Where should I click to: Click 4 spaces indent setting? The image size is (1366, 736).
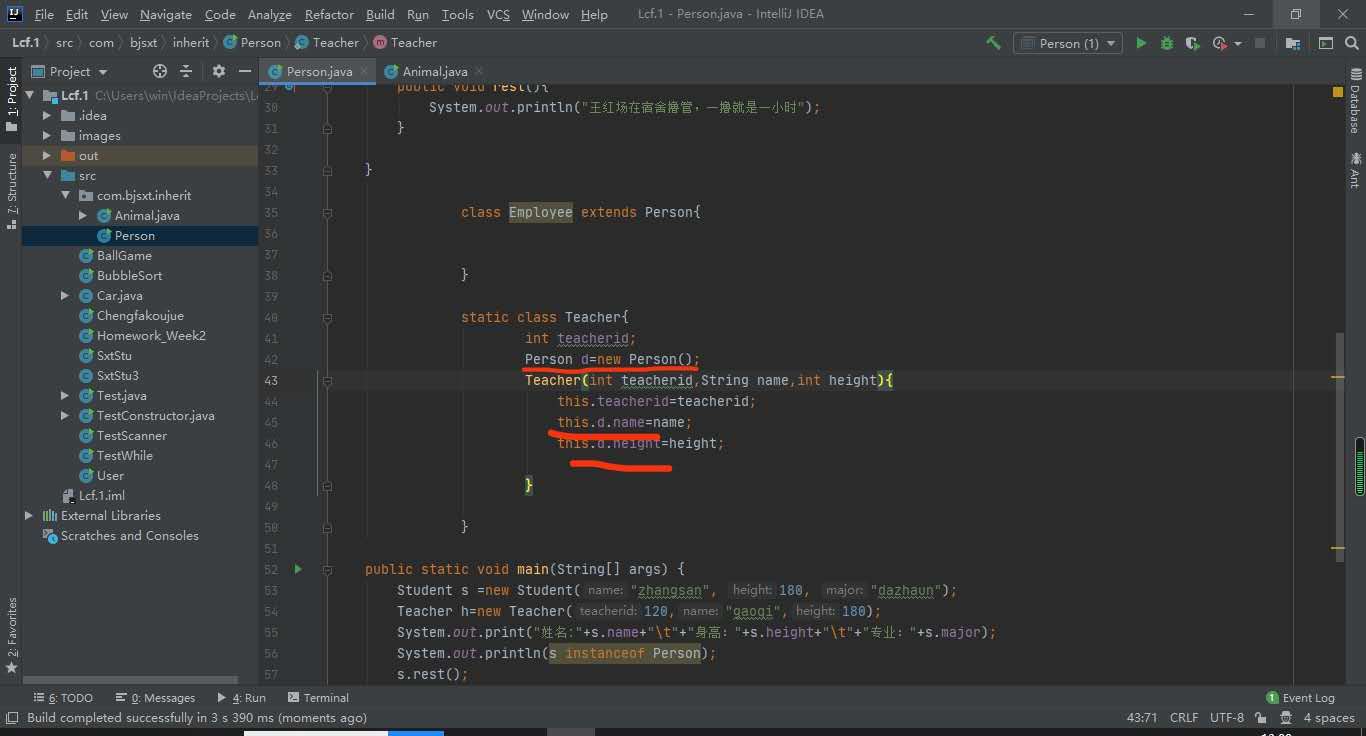pos(1329,717)
